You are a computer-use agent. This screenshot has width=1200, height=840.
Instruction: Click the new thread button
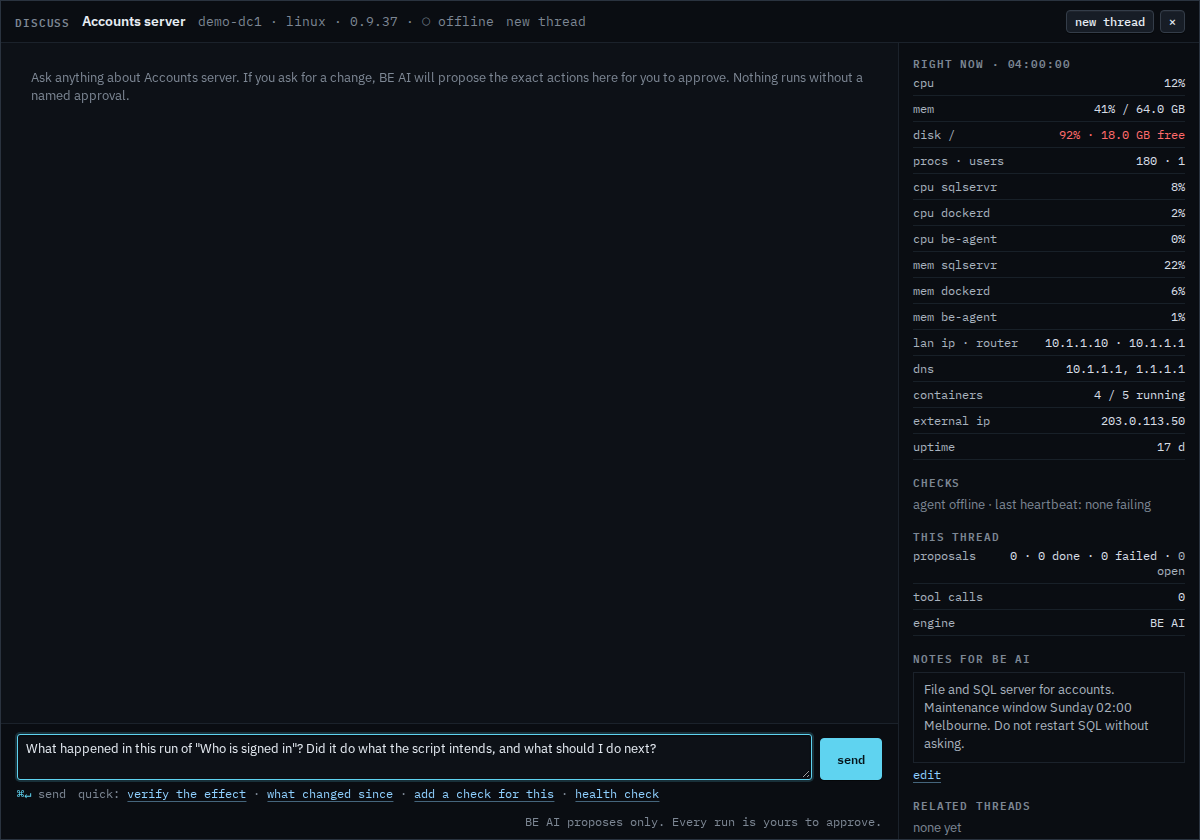pos(1110,22)
